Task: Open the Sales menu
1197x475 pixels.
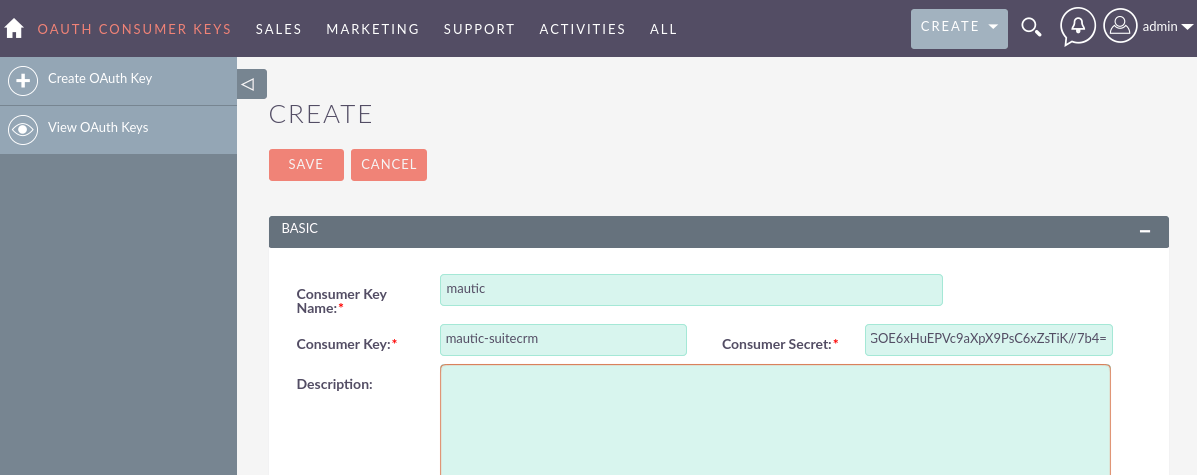Action: coord(279,29)
